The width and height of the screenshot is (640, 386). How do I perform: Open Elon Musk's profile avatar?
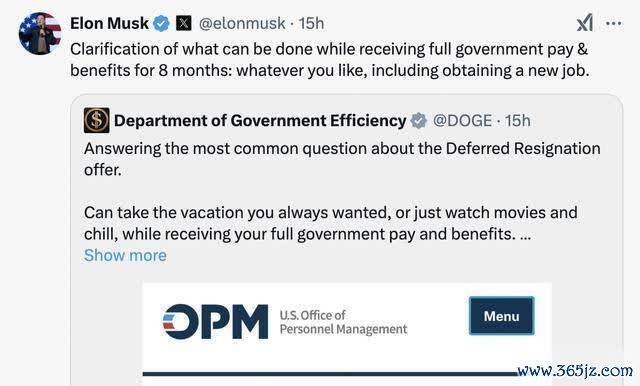pyautogui.click(x=40, y=33)
